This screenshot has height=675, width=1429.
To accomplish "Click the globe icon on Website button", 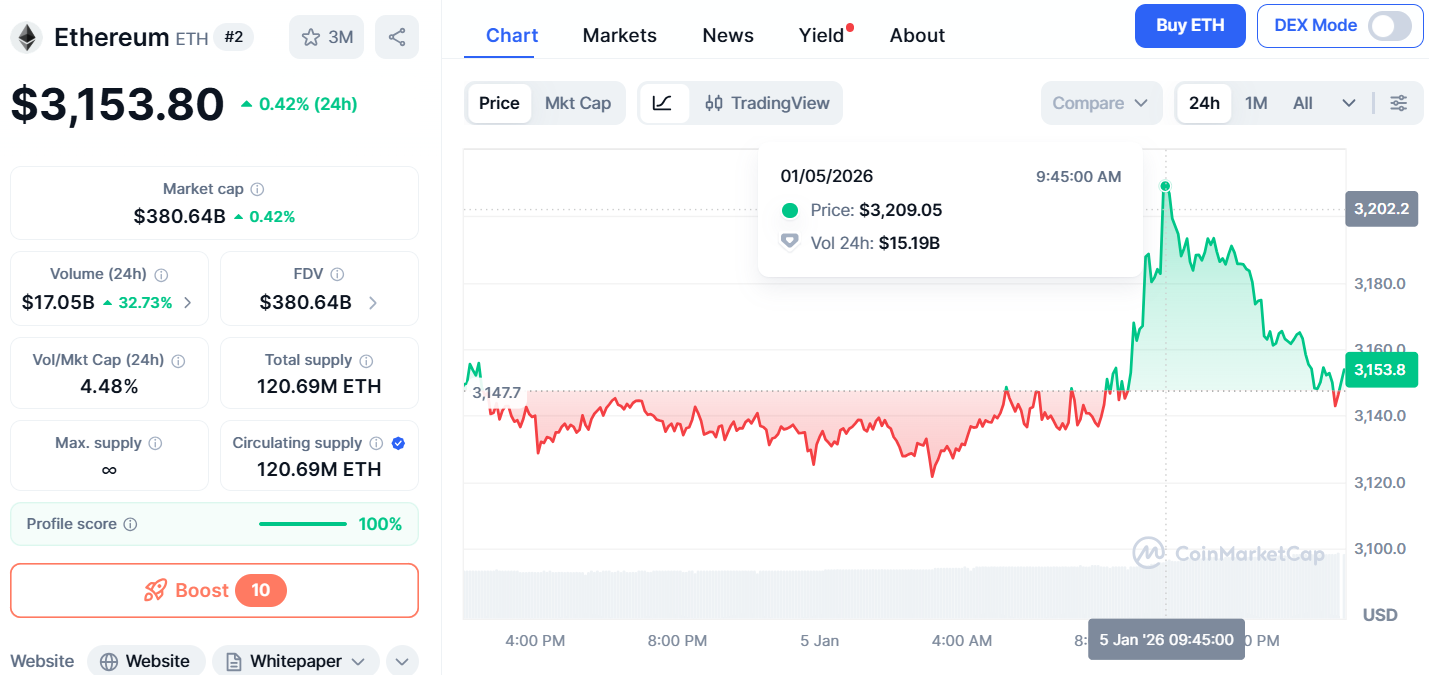I will pyautogui.click(x=109, y=661).
